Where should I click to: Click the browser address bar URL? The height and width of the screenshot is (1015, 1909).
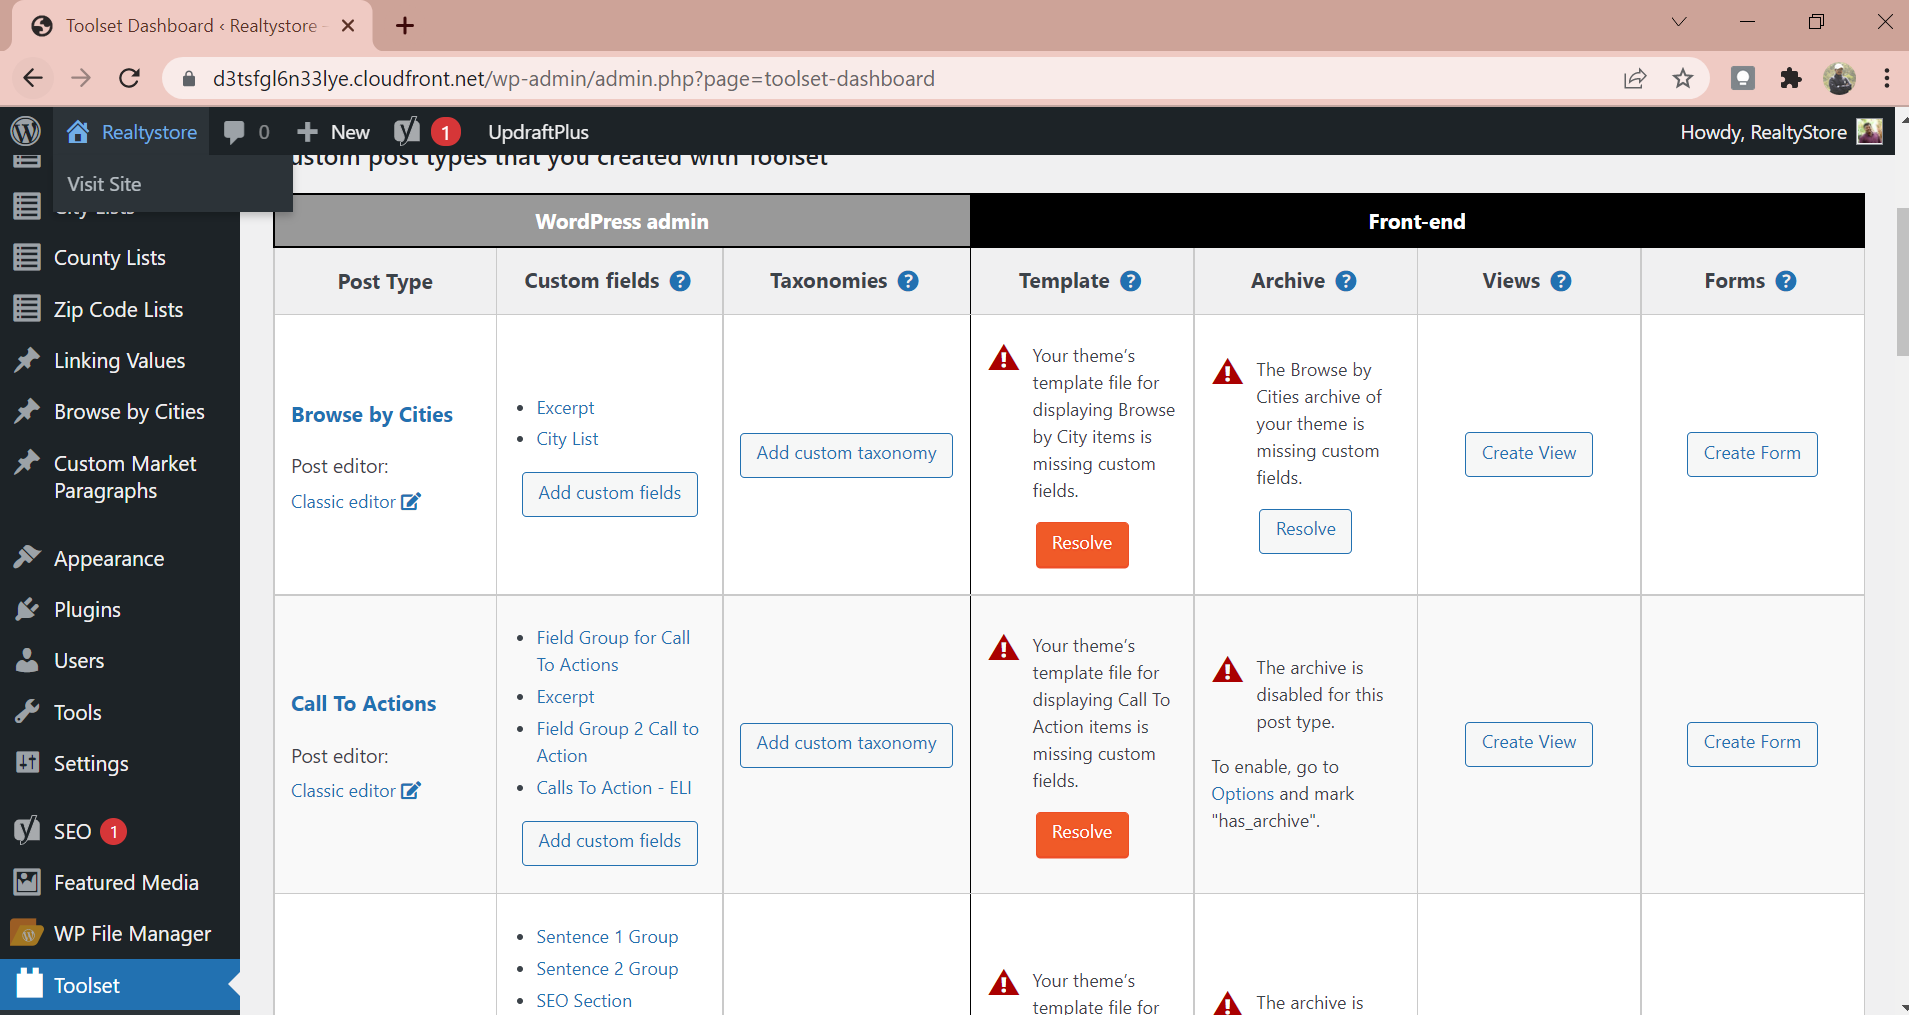point(573,79)
